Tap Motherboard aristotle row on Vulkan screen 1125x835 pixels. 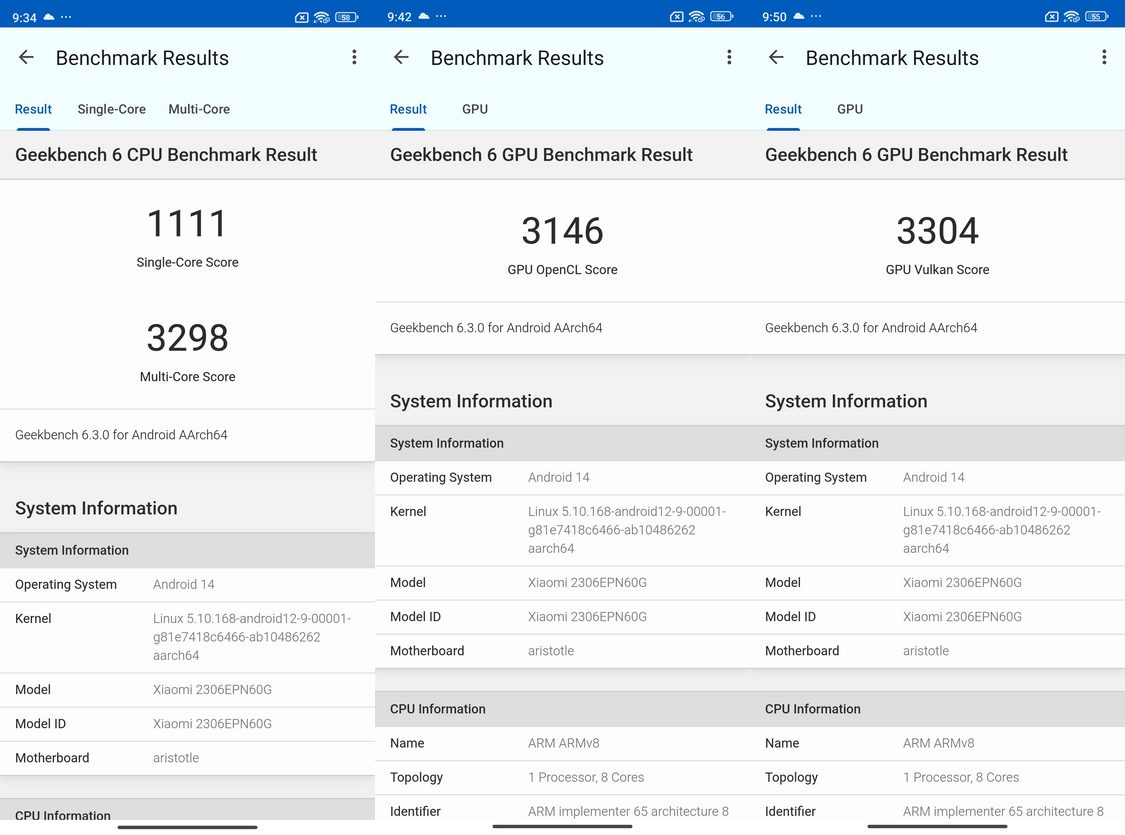(x=937, y=651)
